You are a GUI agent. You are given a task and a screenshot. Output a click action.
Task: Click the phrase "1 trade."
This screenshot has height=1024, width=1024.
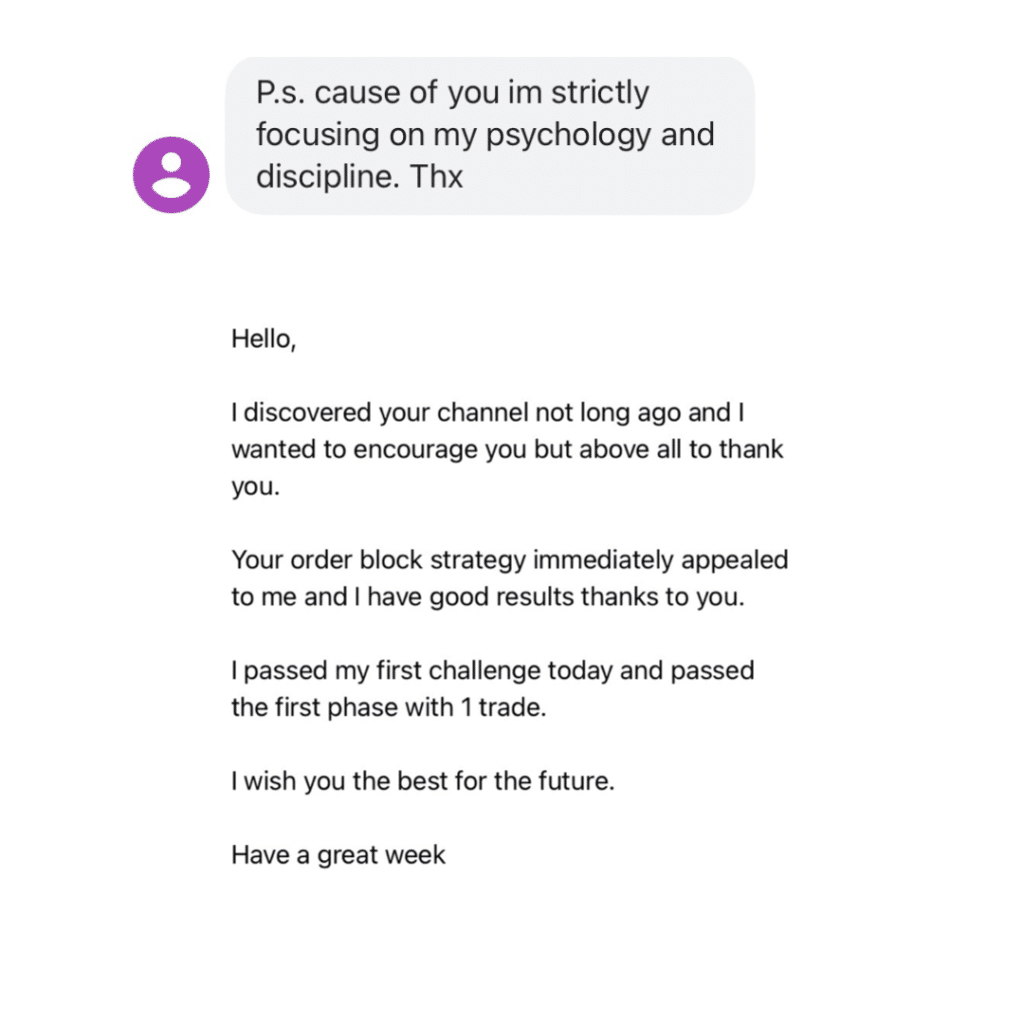[x=503, y=708]
